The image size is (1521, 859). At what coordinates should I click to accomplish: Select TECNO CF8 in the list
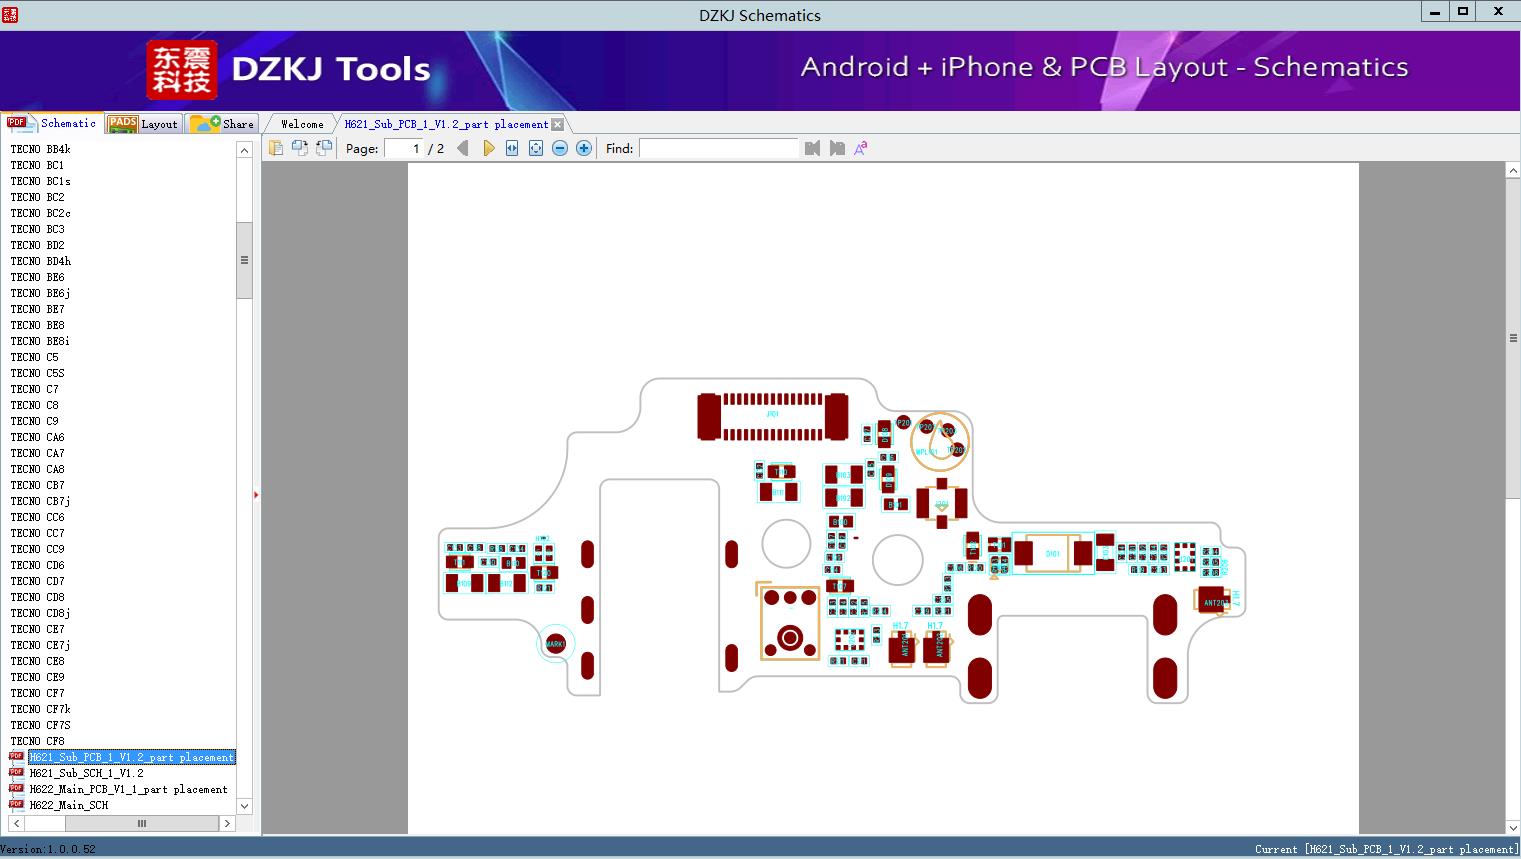point(37,741)
